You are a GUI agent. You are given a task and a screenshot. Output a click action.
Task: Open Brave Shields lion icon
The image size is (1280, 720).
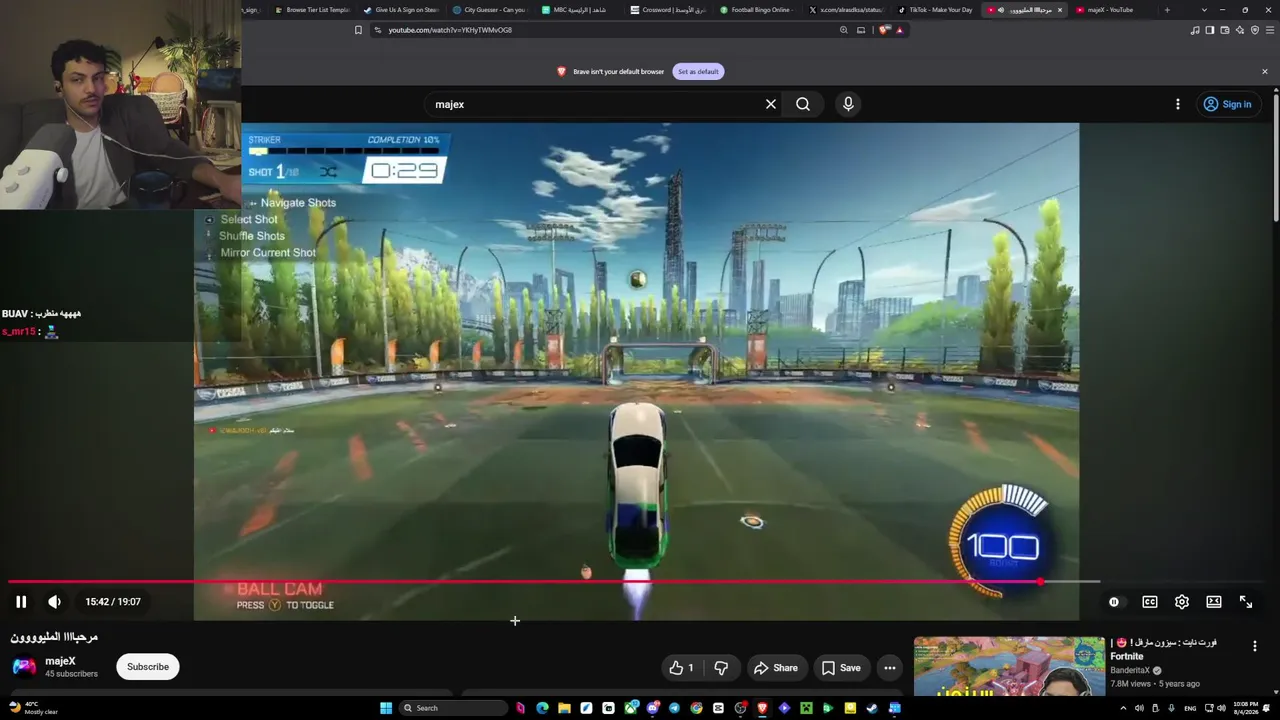point(883,30)
